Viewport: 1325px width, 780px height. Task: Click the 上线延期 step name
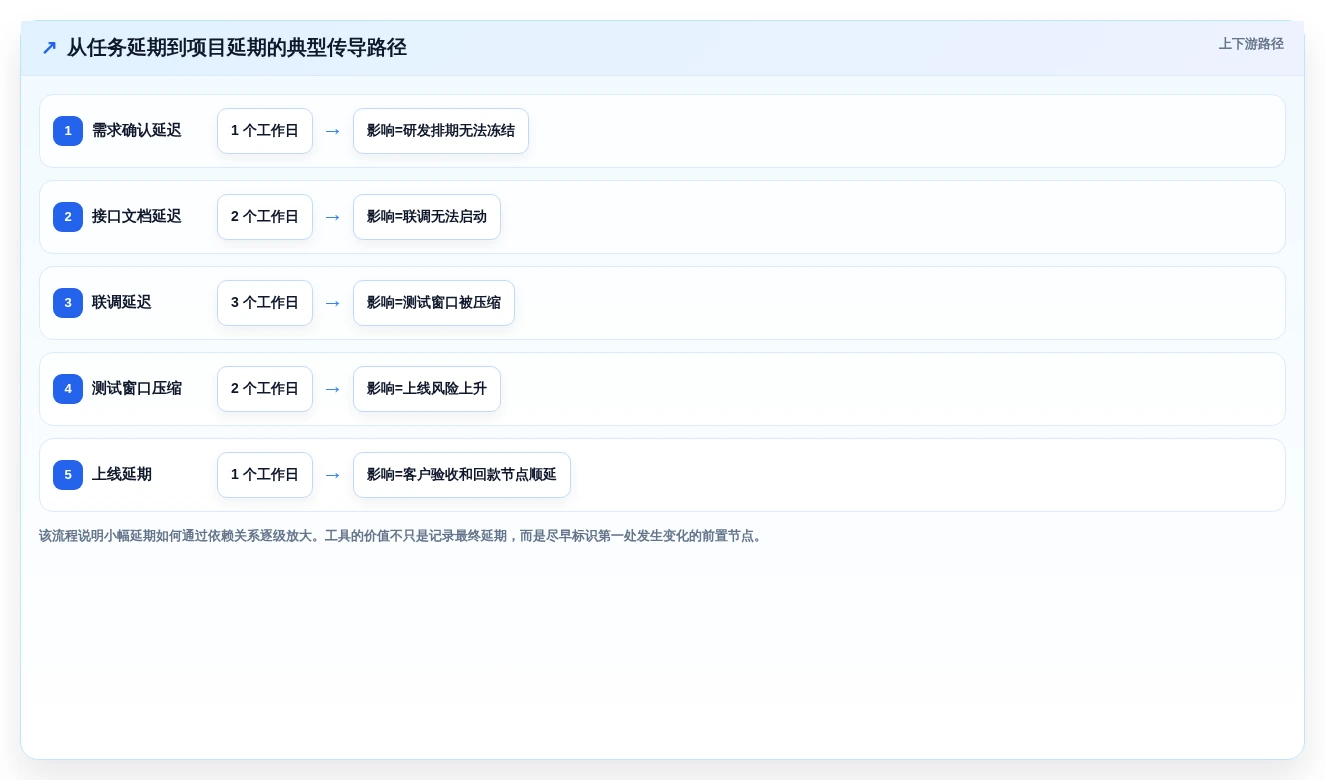(x=122, y=475)
